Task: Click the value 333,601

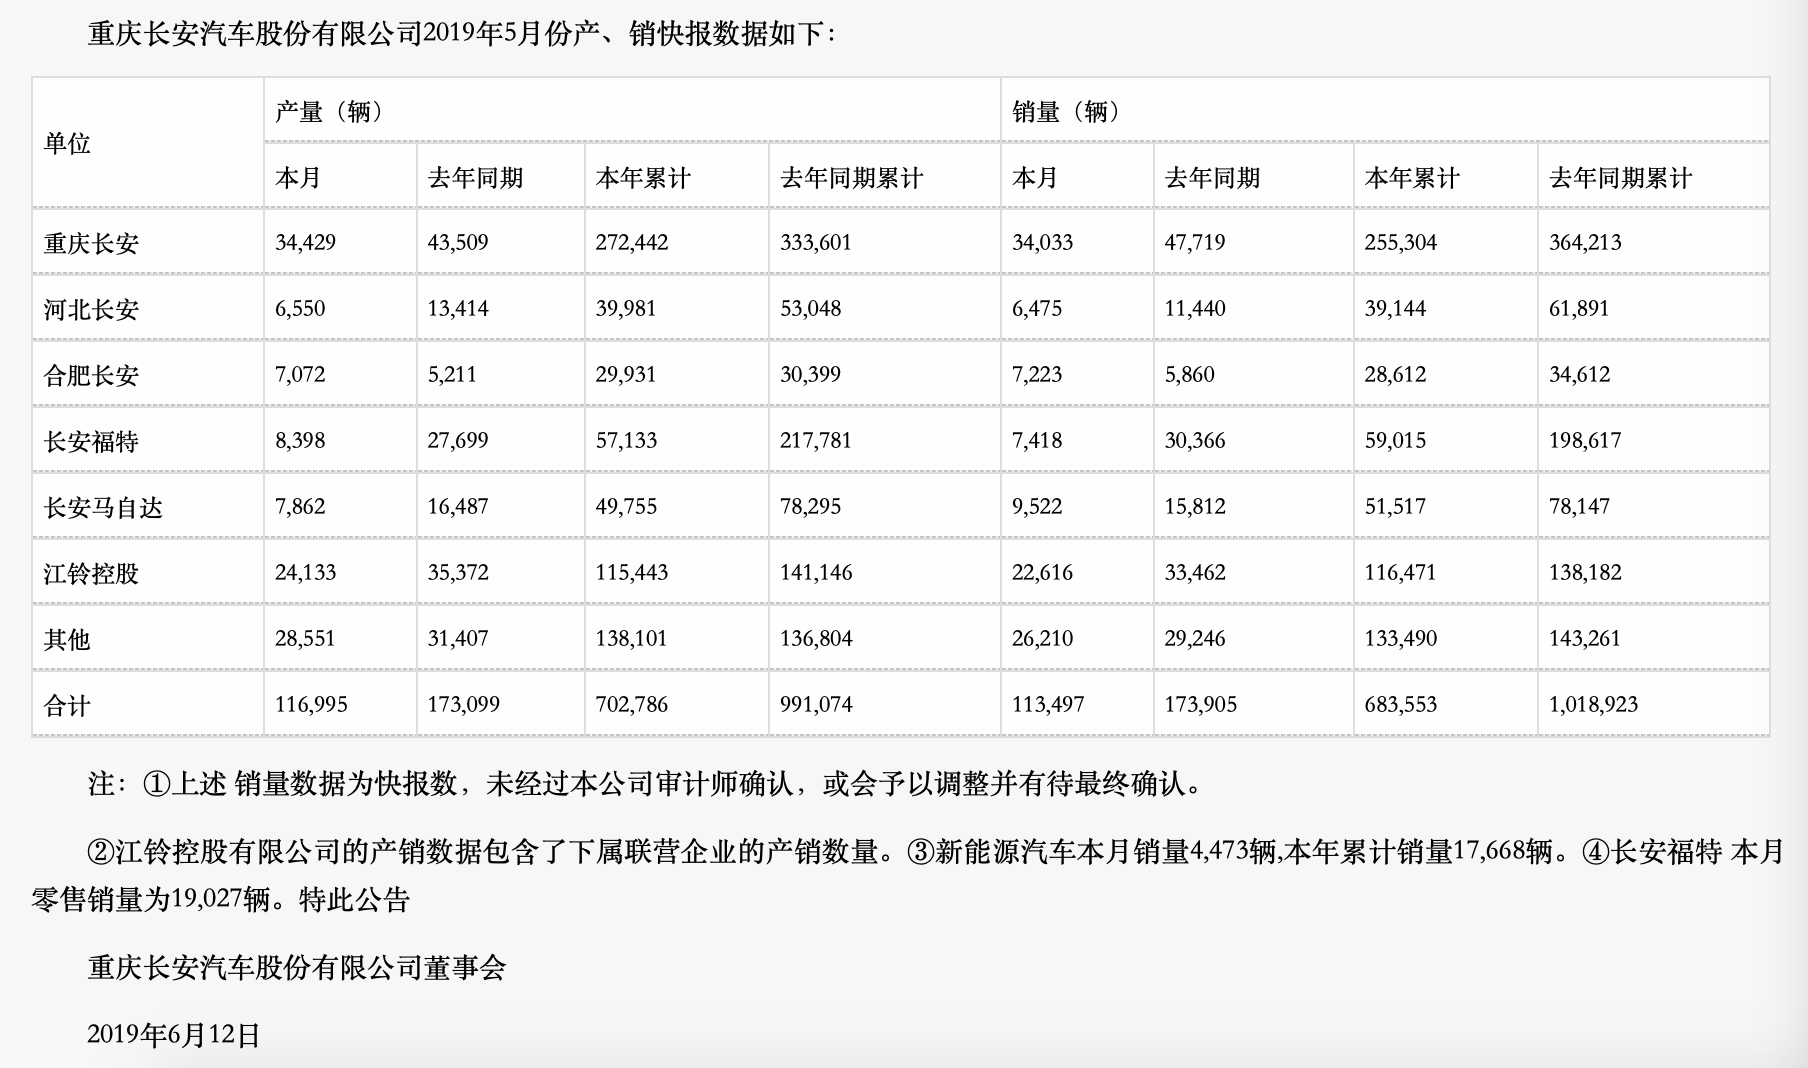Action: click(816, 242)
